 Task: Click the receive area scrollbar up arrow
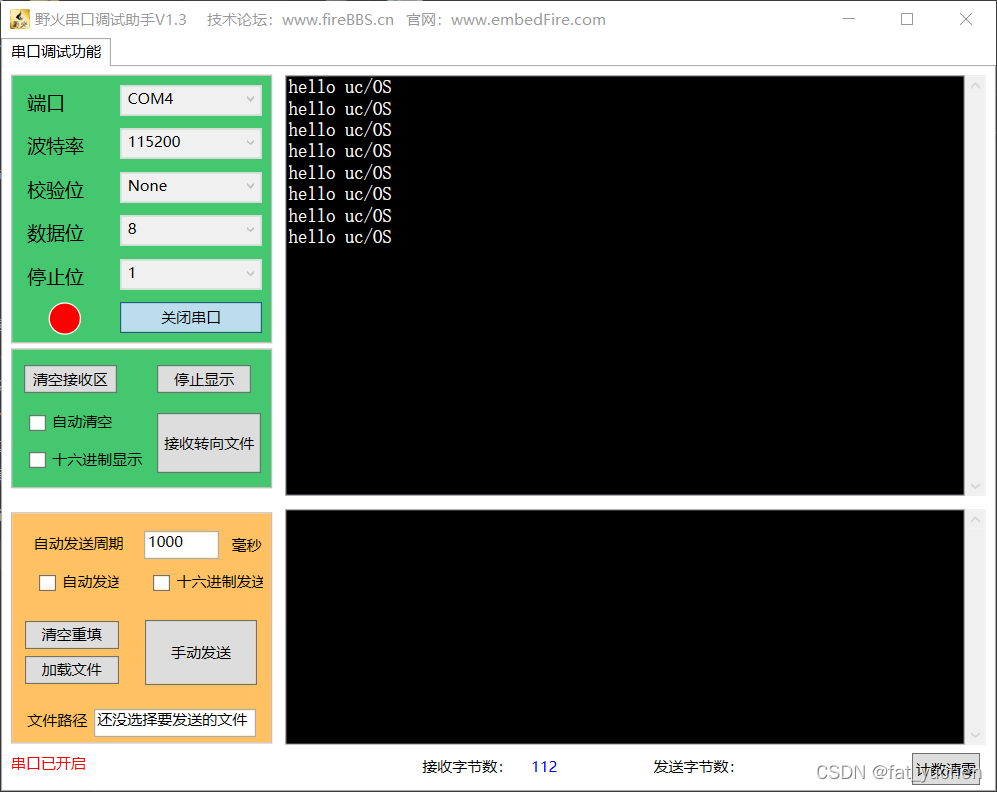pyautogui.click(x=975, y=86)
